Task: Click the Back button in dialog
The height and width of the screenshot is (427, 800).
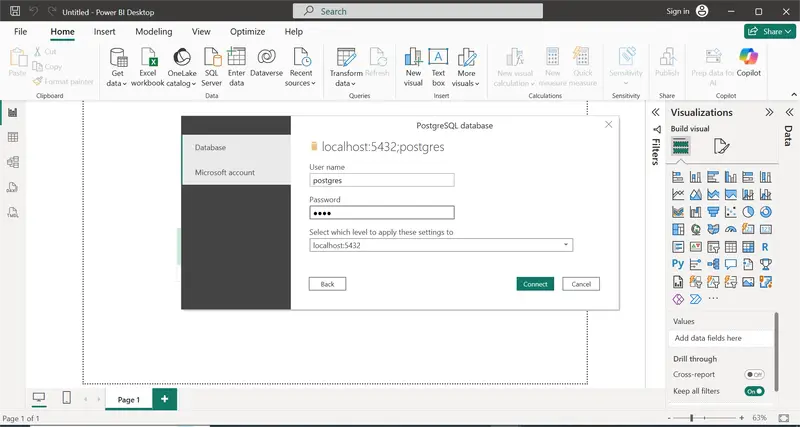Action: pyautogui.click(x=328, y=284)
